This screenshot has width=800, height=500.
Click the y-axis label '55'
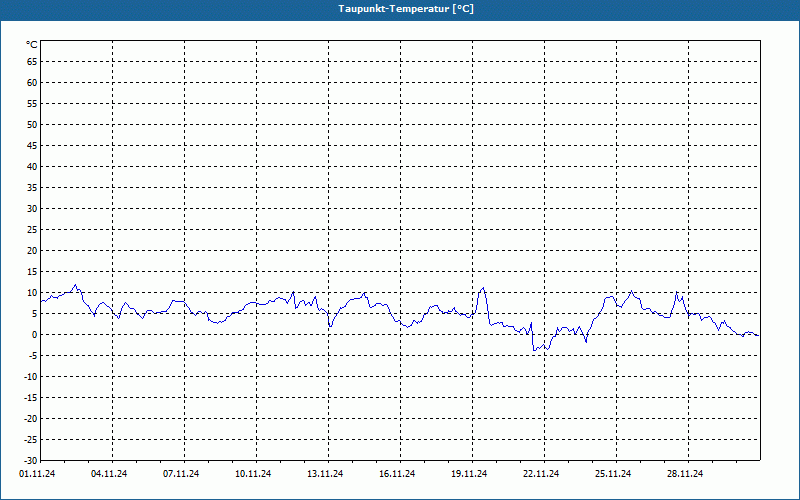coord(32,104)
